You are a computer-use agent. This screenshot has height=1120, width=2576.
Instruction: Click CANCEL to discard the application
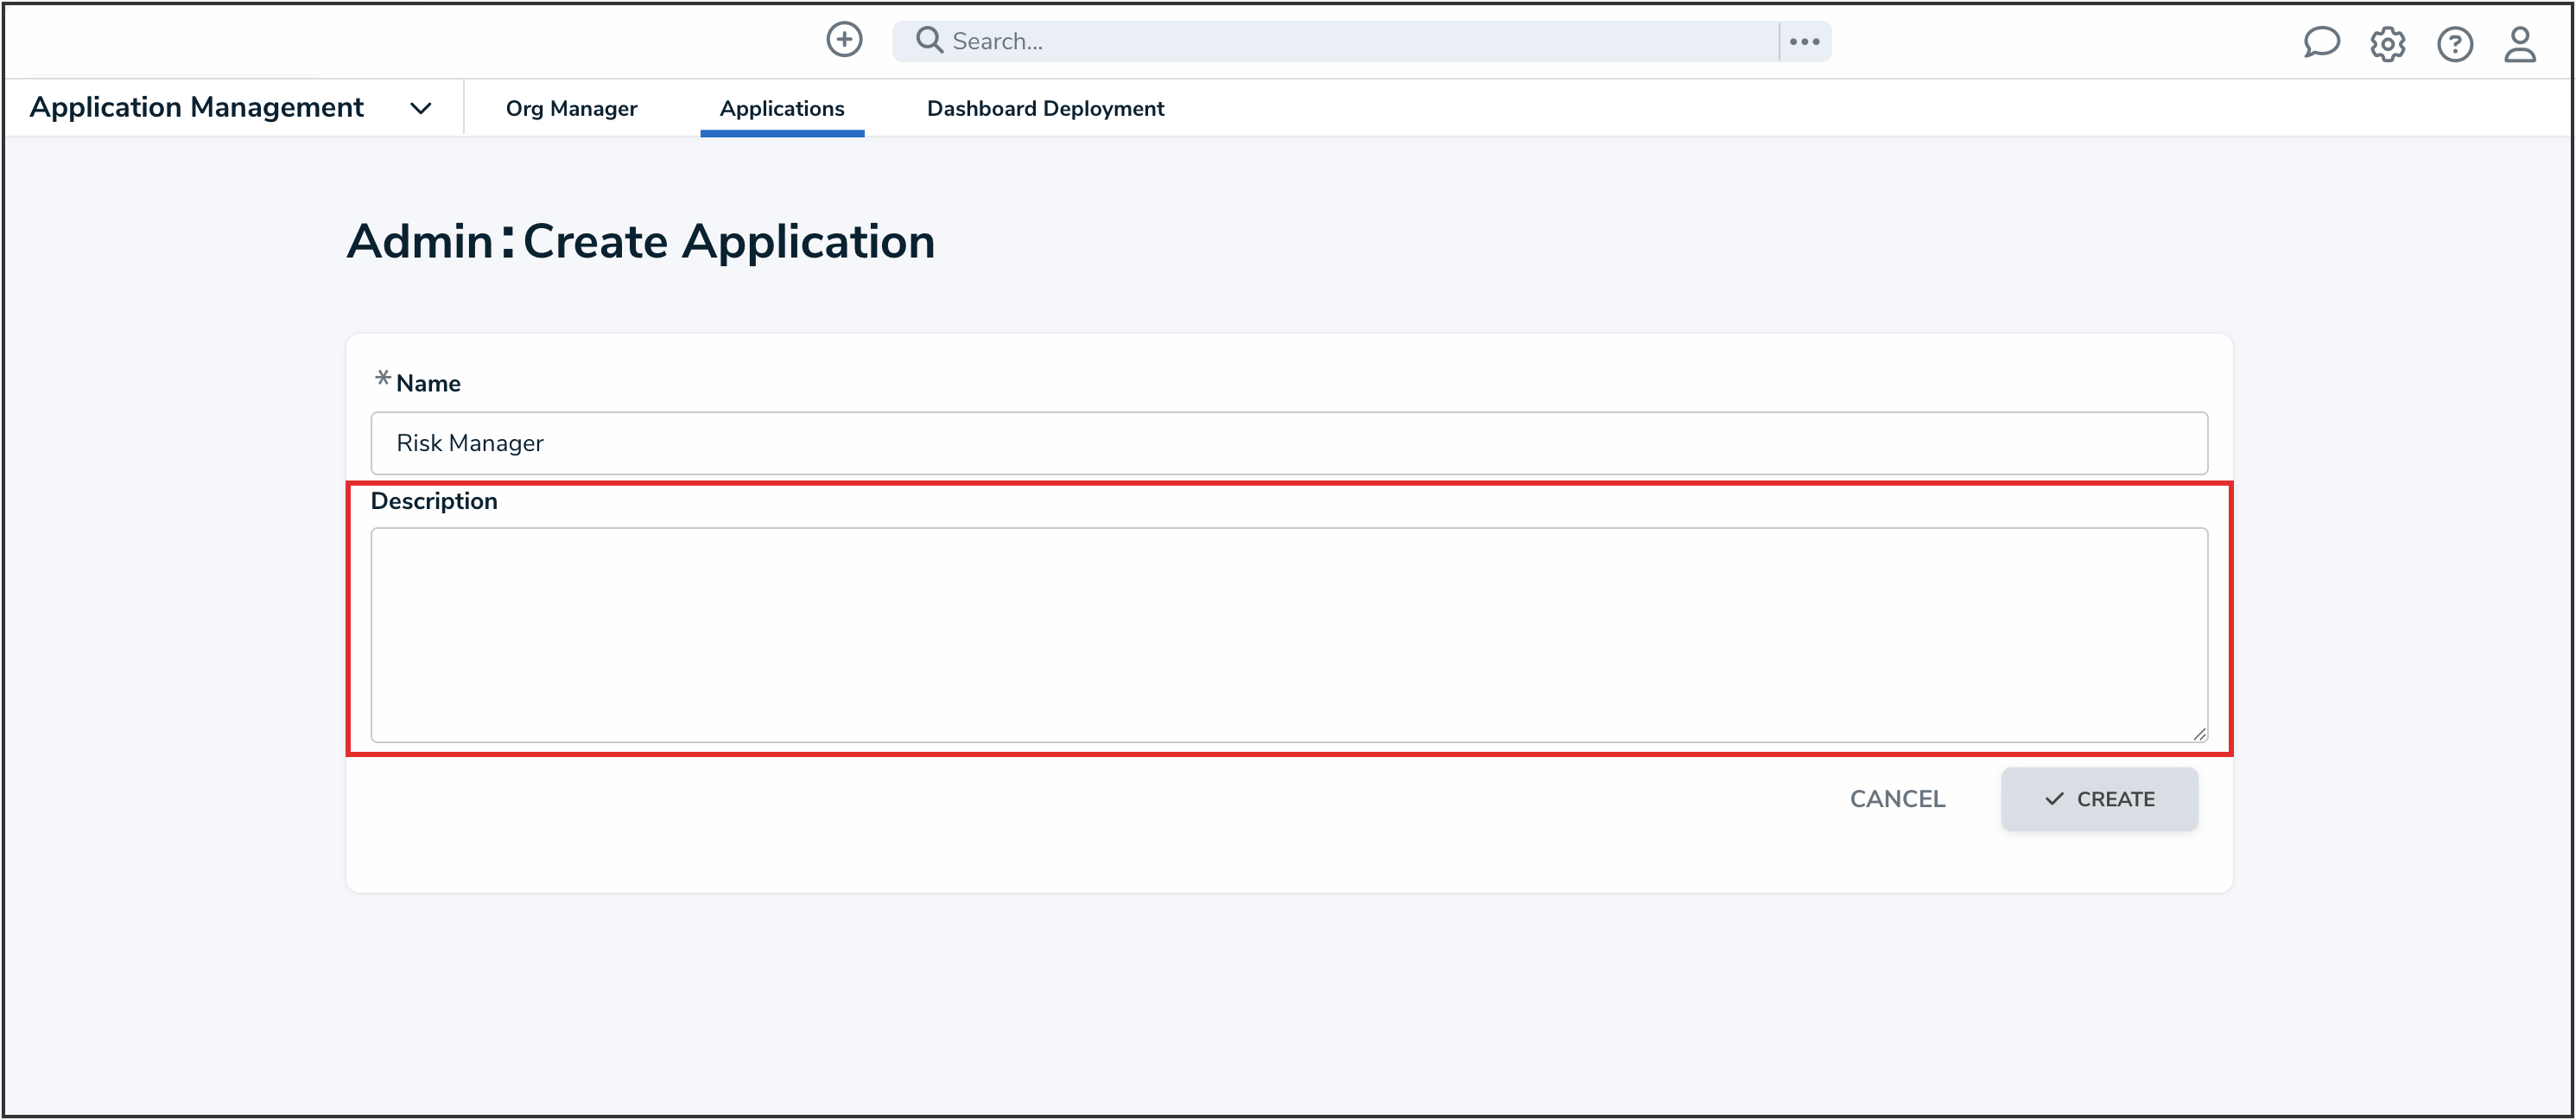coord(1896,798)
